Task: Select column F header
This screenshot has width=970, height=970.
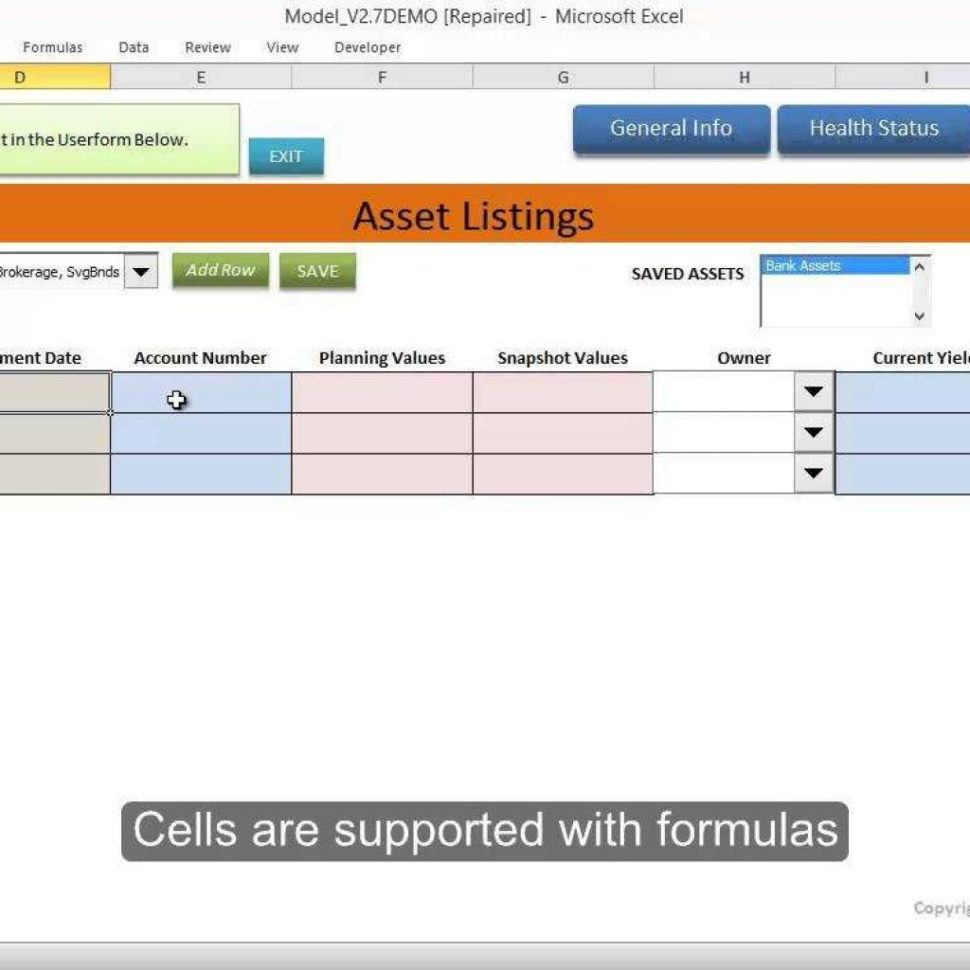Action: (382, 77)
